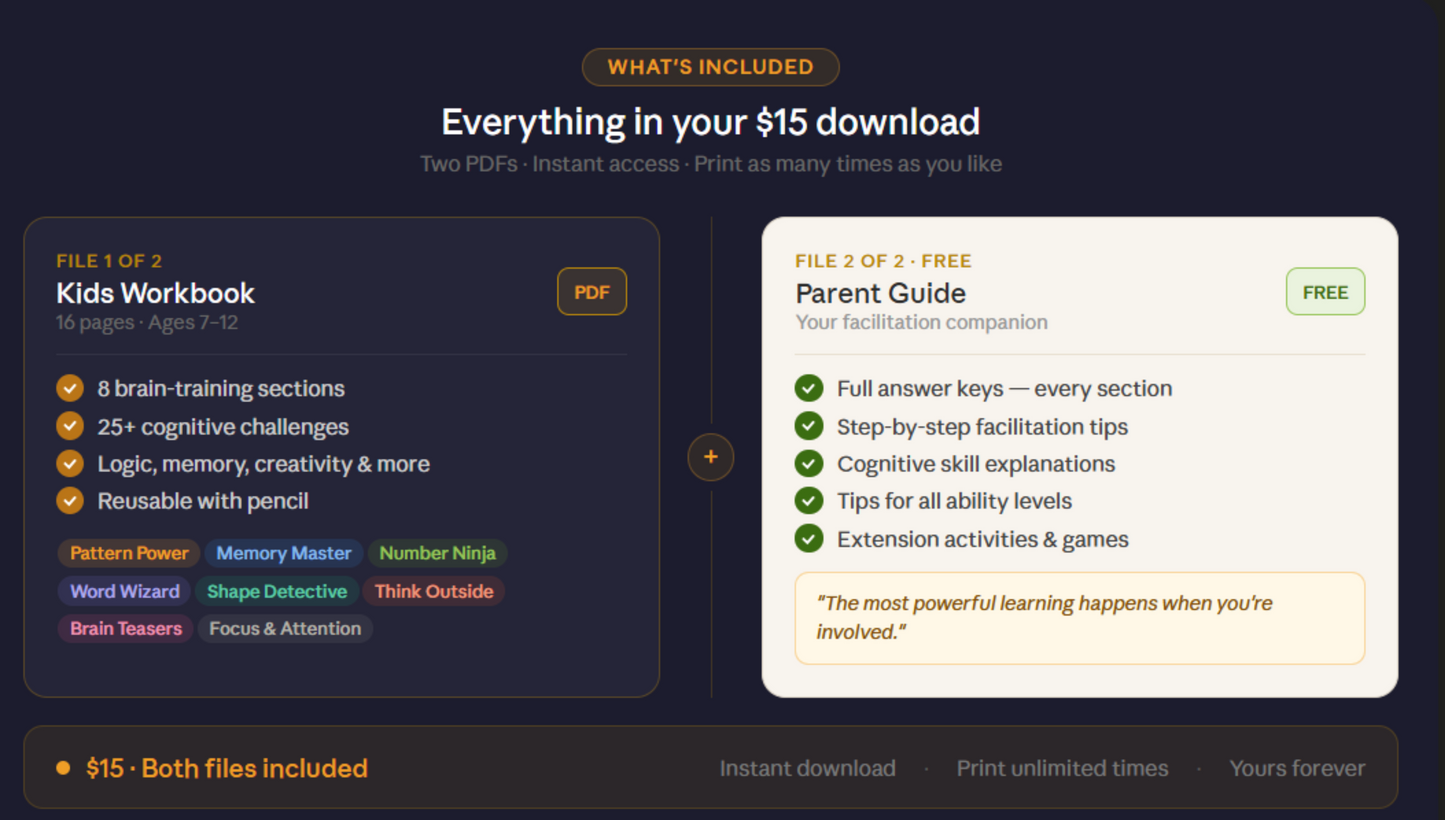Click green checkmark beside Cognitive skill explanations
Image resolution: width=1445 pixels, height=820 pixels.
(809, 464)
